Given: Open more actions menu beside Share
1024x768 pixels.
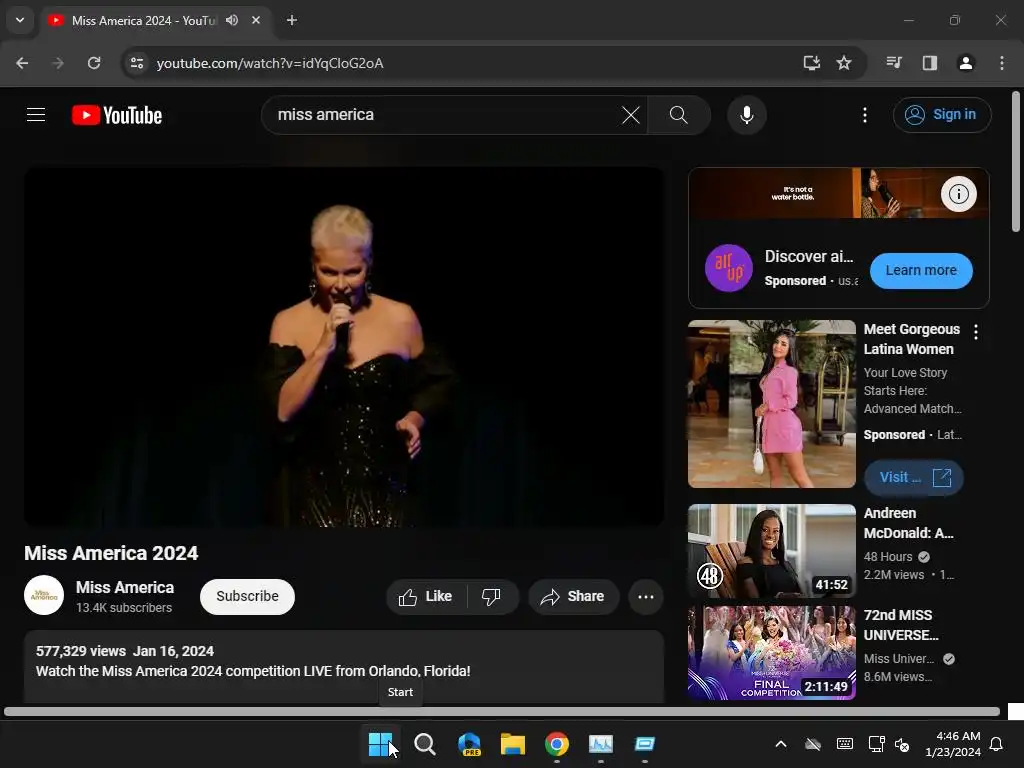Looking at the screenshot, I should [x=646, y=596].
